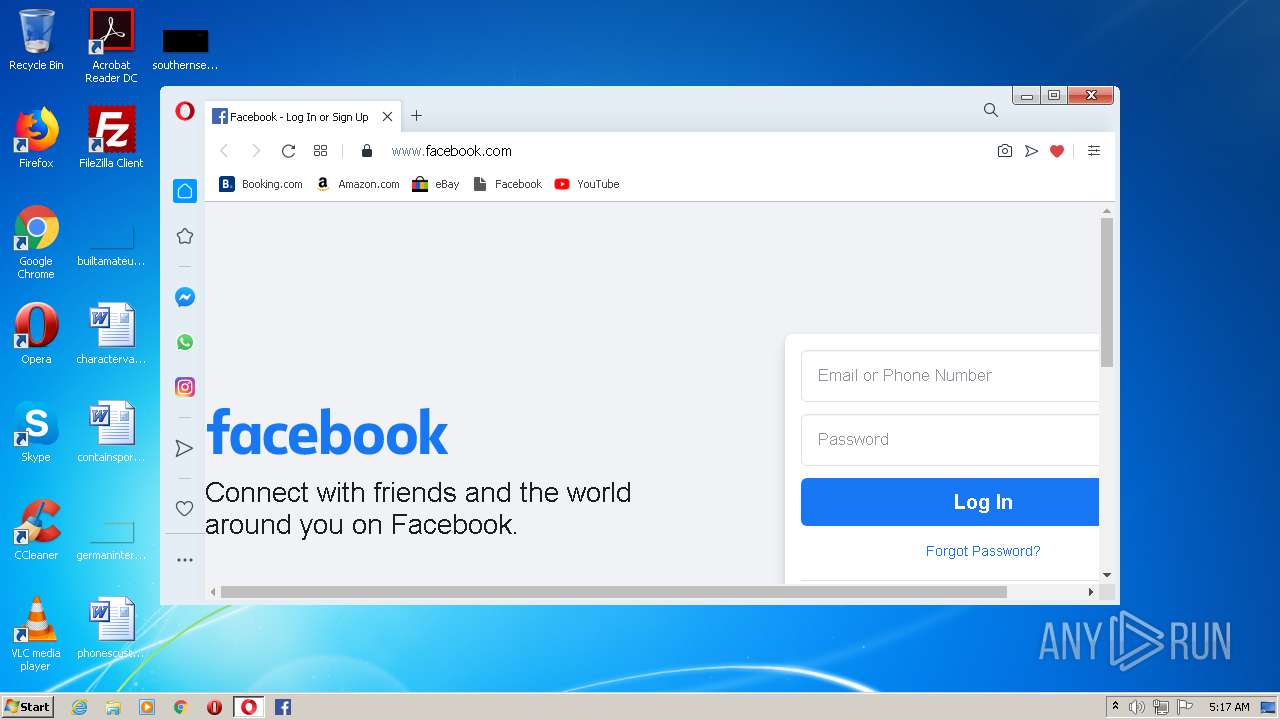The height and width of the screenshot is (720, 1280).
Task: Open the Windows Start menu
Action: [x=27, y=707]
